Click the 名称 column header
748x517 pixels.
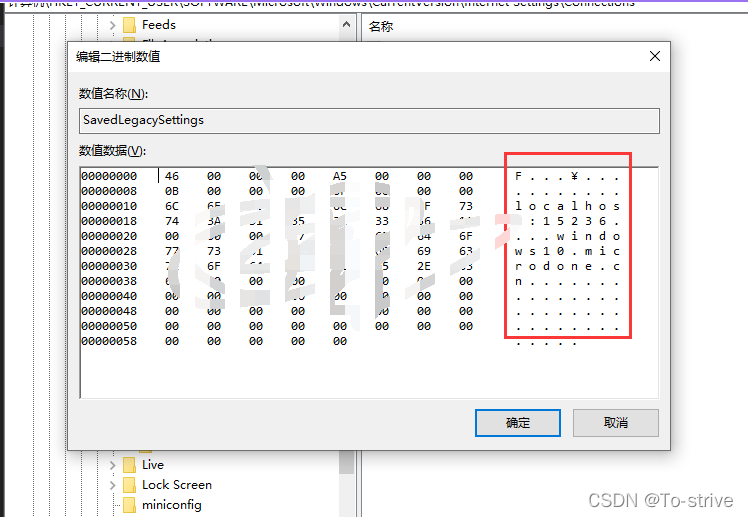(x=381, y=26)
